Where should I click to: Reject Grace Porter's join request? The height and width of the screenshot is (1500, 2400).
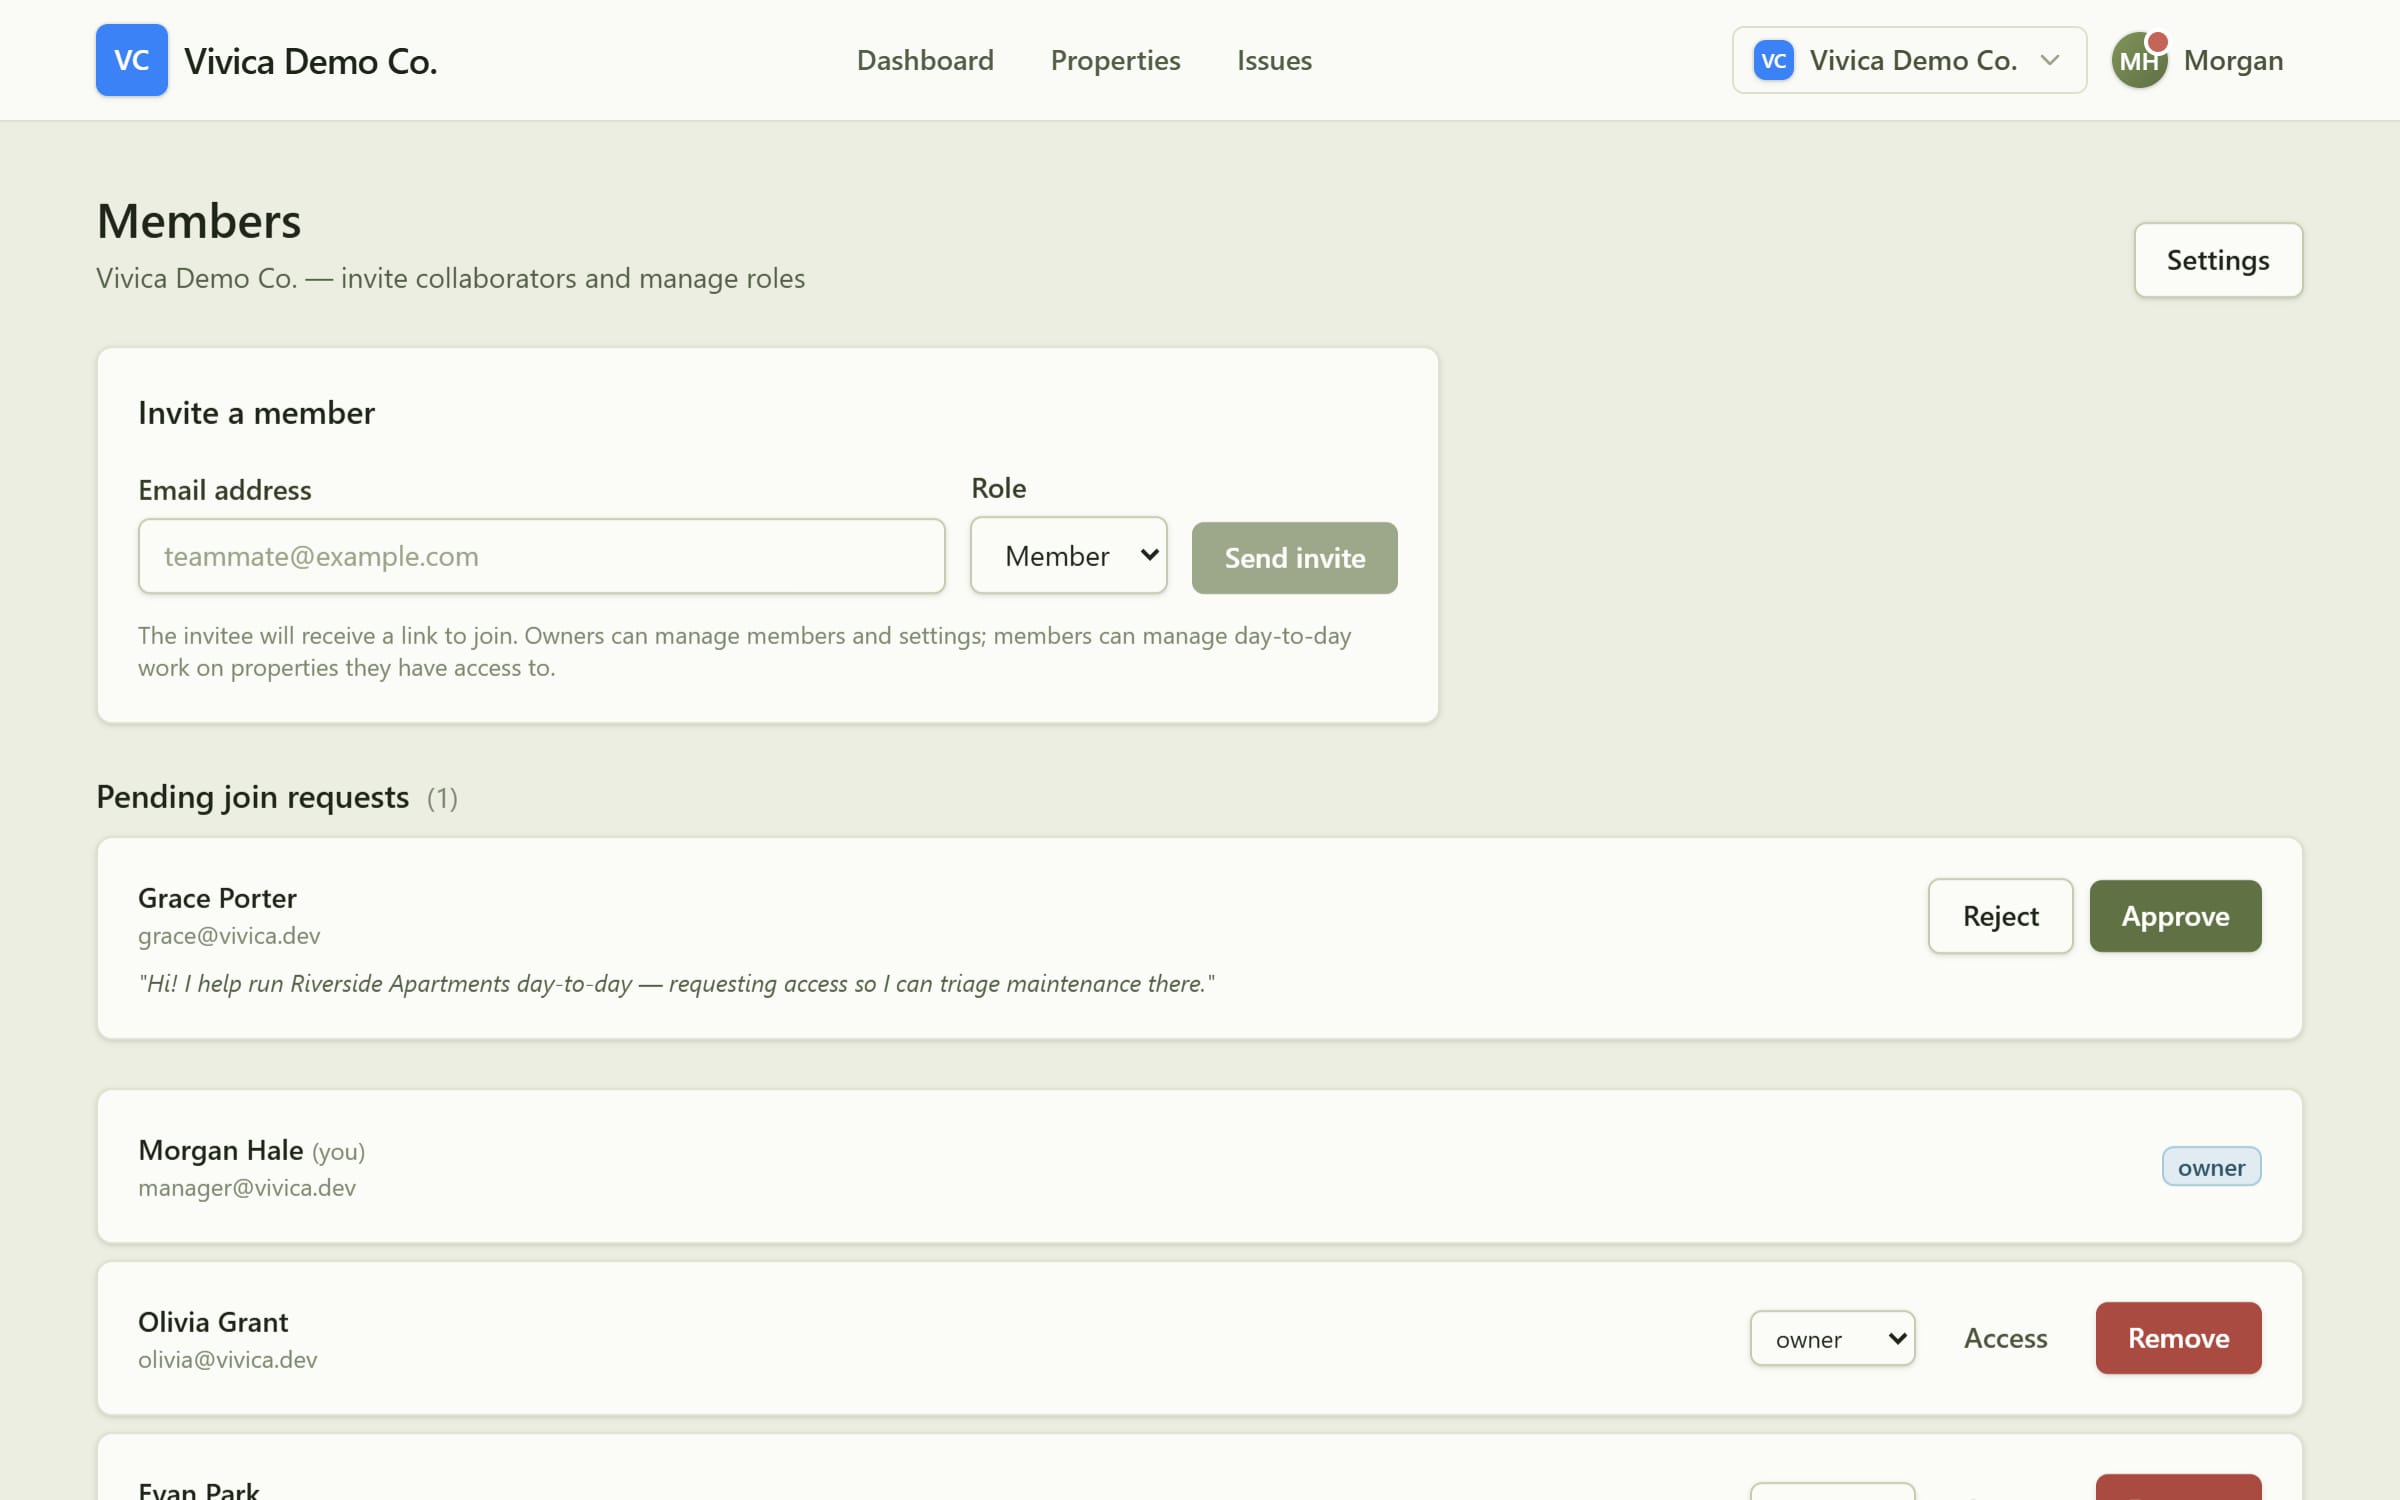2000,916
